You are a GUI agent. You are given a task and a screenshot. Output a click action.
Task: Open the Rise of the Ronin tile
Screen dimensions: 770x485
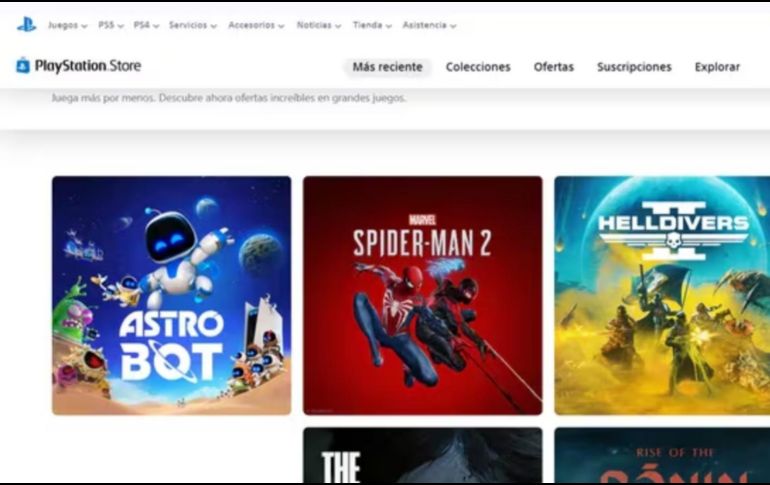click(x=662, y=455)
